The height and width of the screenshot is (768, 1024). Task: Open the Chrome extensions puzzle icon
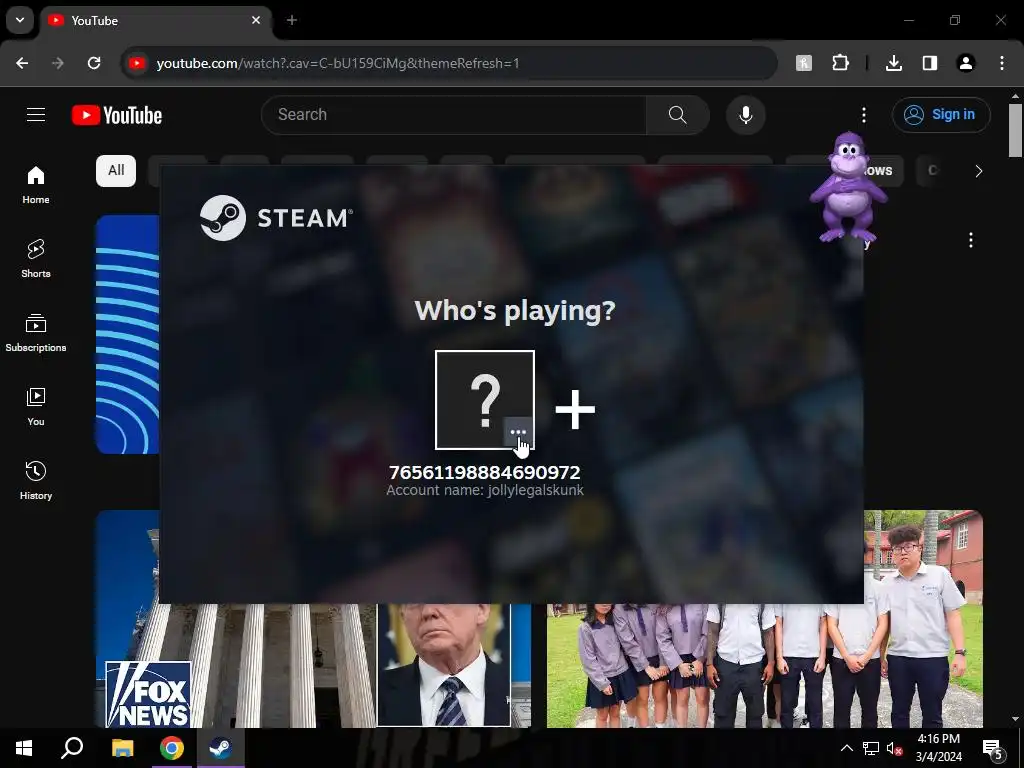point(840,63)
